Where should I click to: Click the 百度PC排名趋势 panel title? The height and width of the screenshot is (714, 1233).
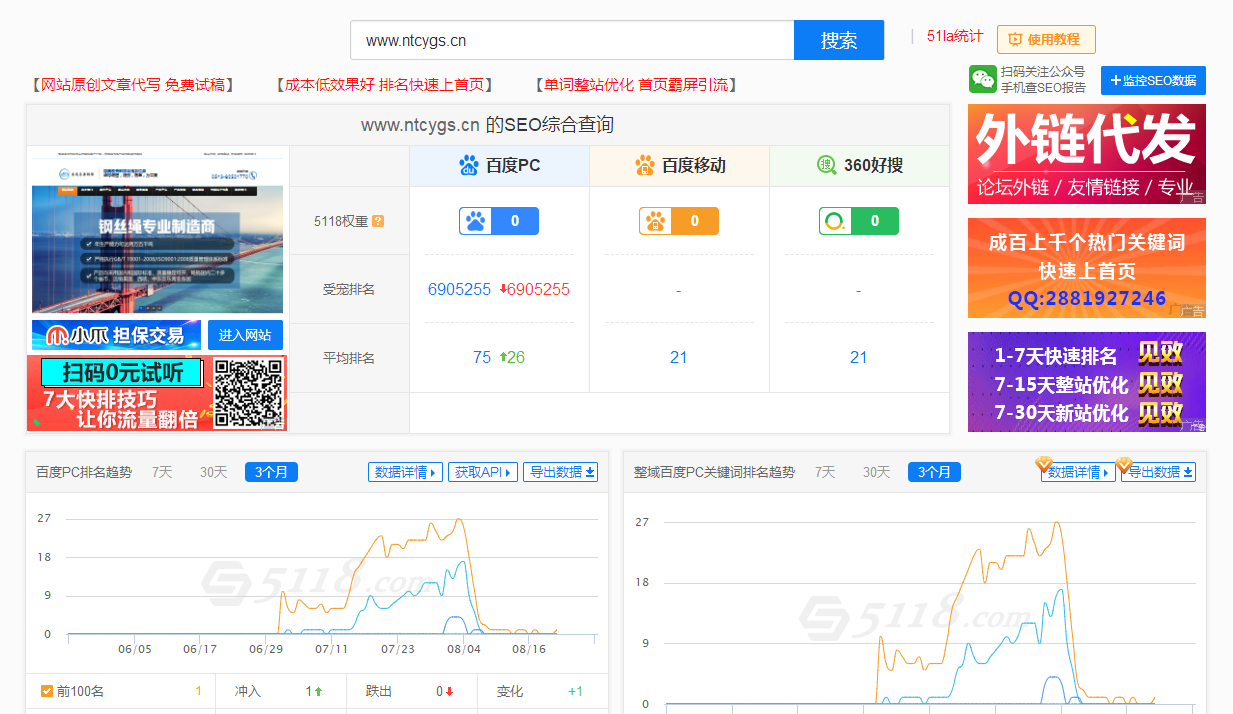click(x=84, y=472)
